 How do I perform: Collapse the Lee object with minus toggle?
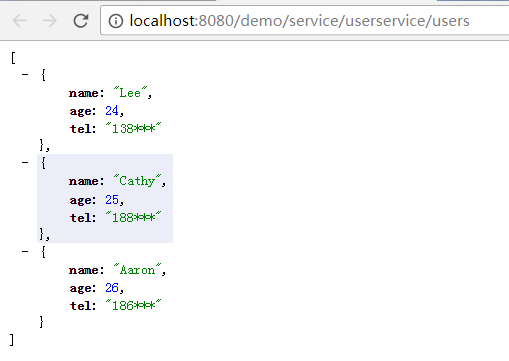(25, 74)
